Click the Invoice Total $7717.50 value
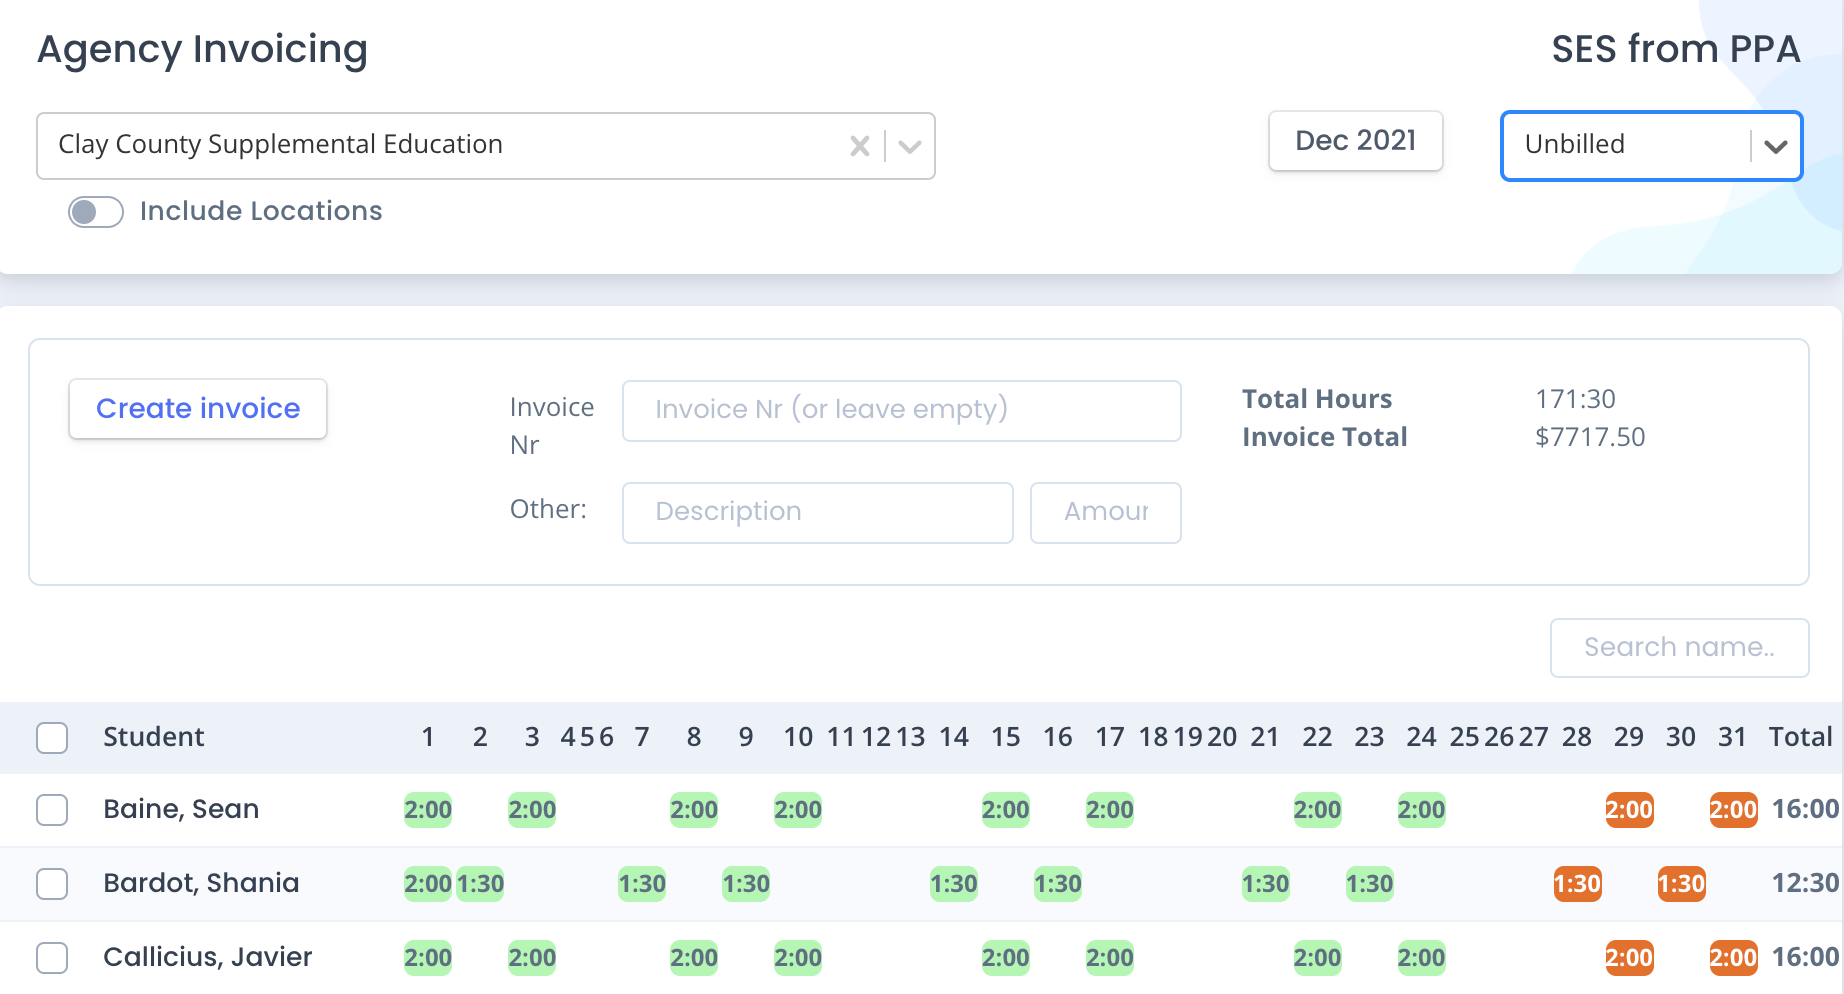This screenshot has height=994, width=1844. (x=1590, y=437)
